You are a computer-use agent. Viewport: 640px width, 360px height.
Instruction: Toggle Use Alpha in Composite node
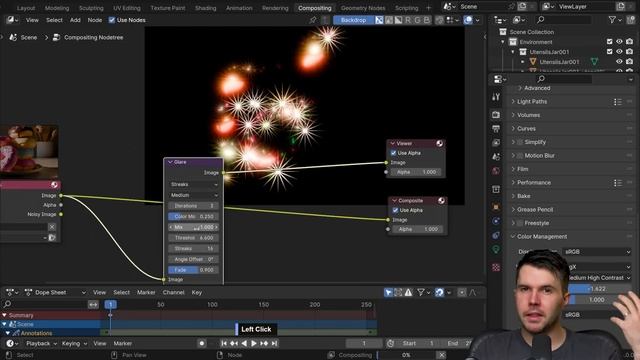[395, 210]
